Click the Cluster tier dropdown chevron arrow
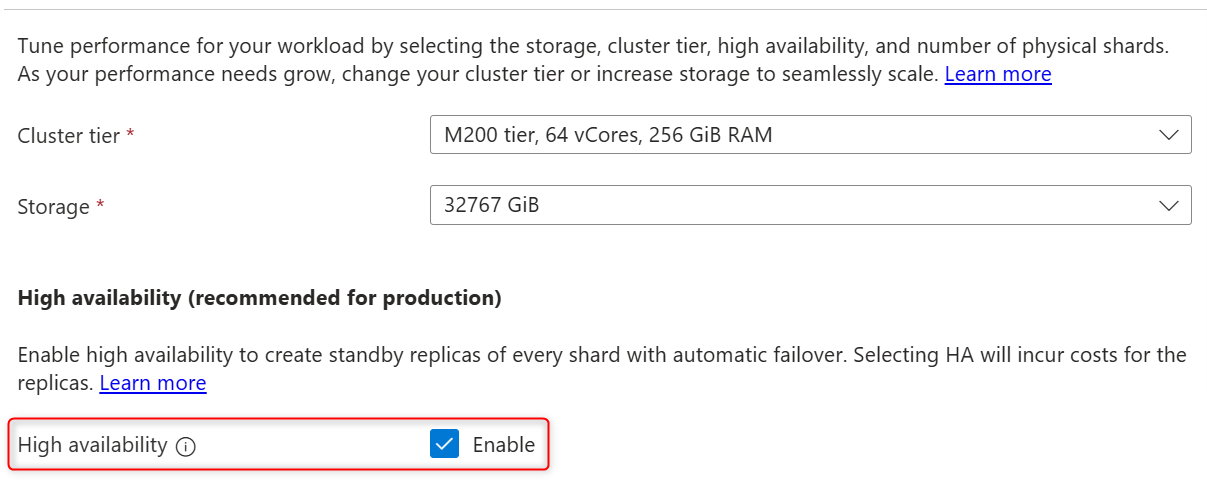 coord(1168,135)
